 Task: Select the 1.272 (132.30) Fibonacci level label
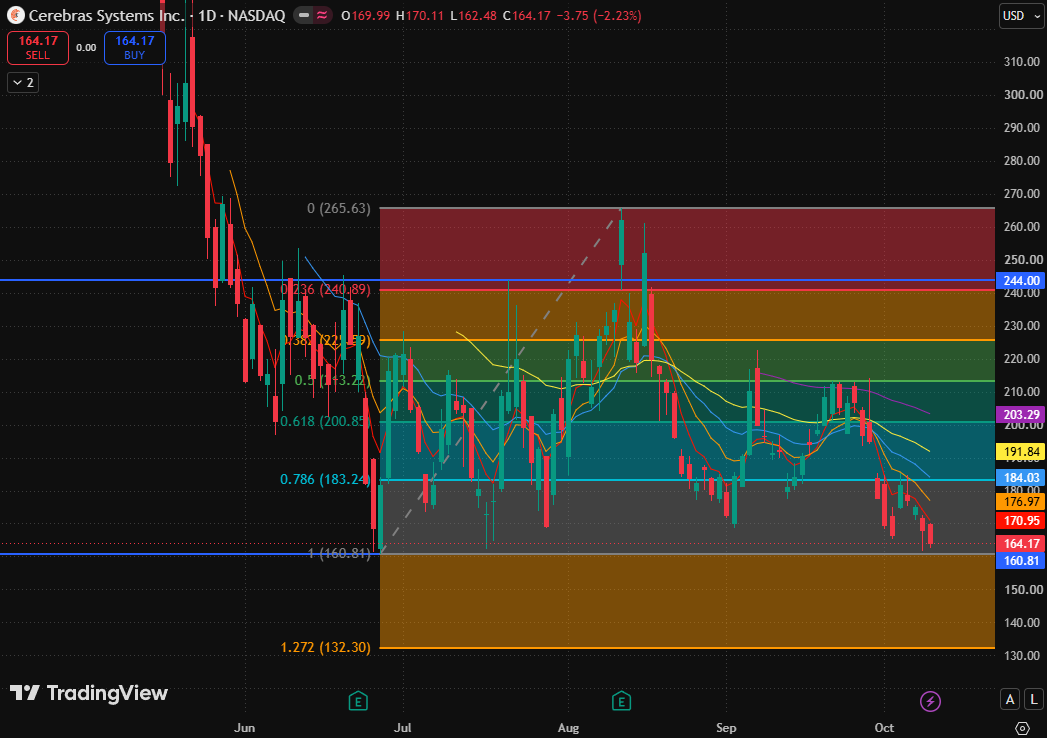[325, 647]
